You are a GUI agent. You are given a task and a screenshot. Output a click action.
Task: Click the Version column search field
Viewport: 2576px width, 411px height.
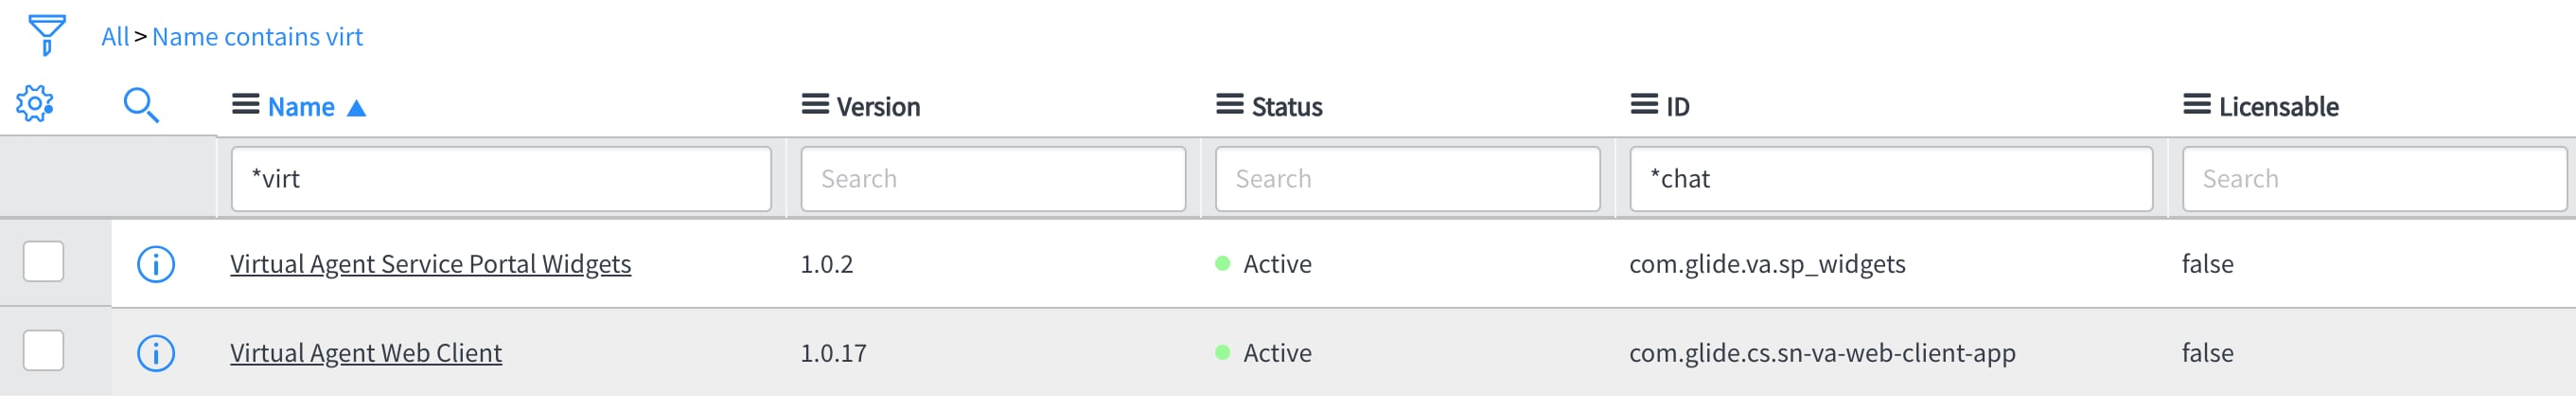pos(993,179)
